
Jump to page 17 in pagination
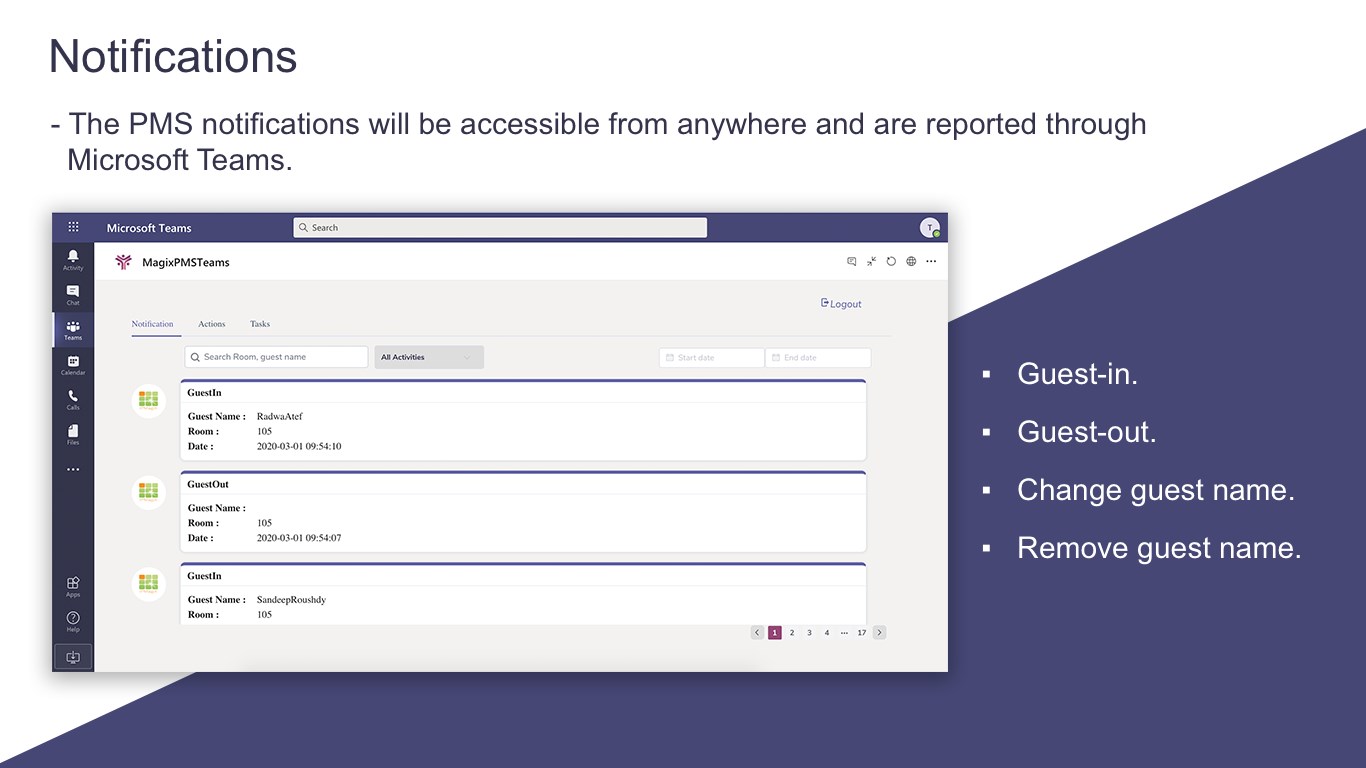click(862, 633)
